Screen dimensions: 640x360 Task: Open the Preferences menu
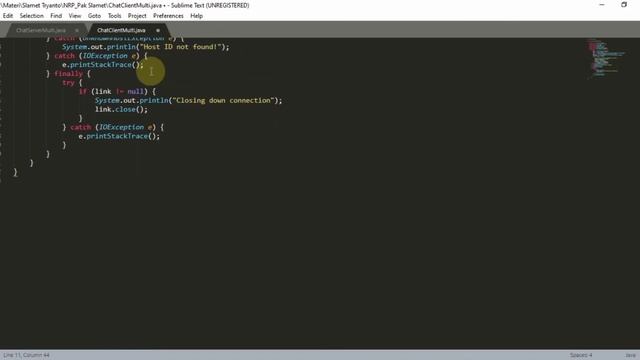click(168, 16)
